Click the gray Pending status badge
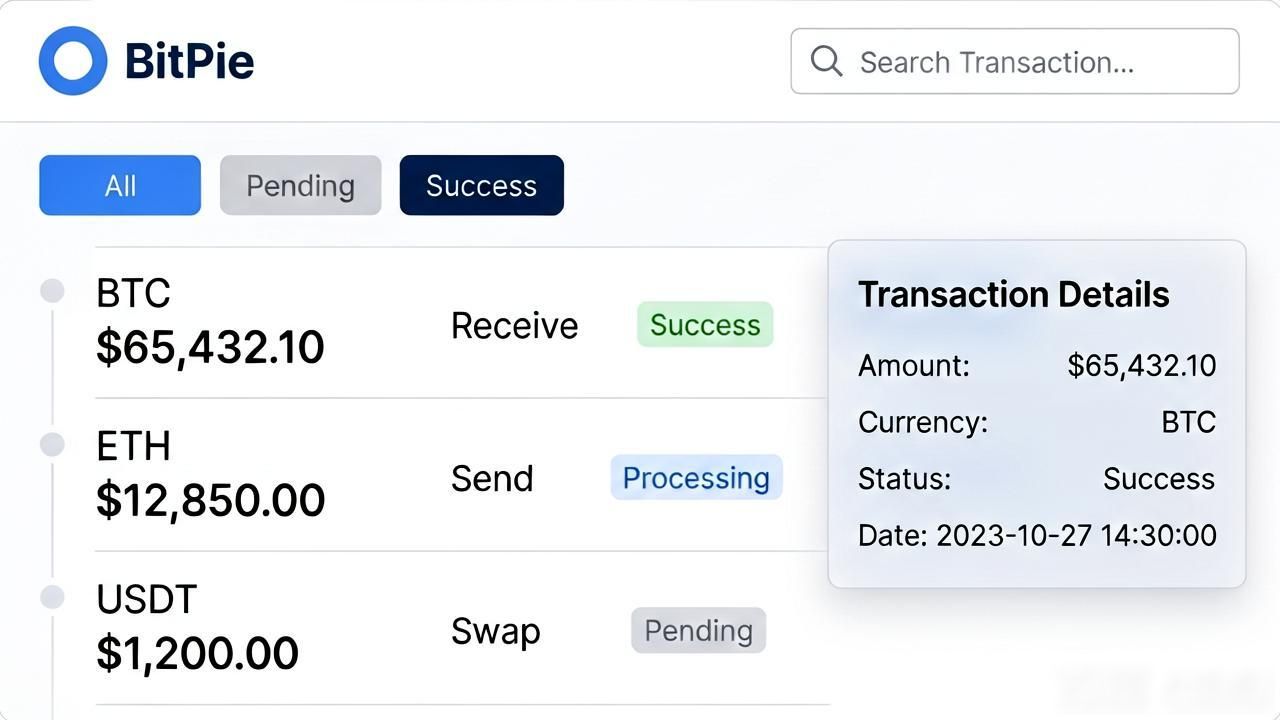The height and width of the screenshot is (720, 1280). tap(698, 630)
